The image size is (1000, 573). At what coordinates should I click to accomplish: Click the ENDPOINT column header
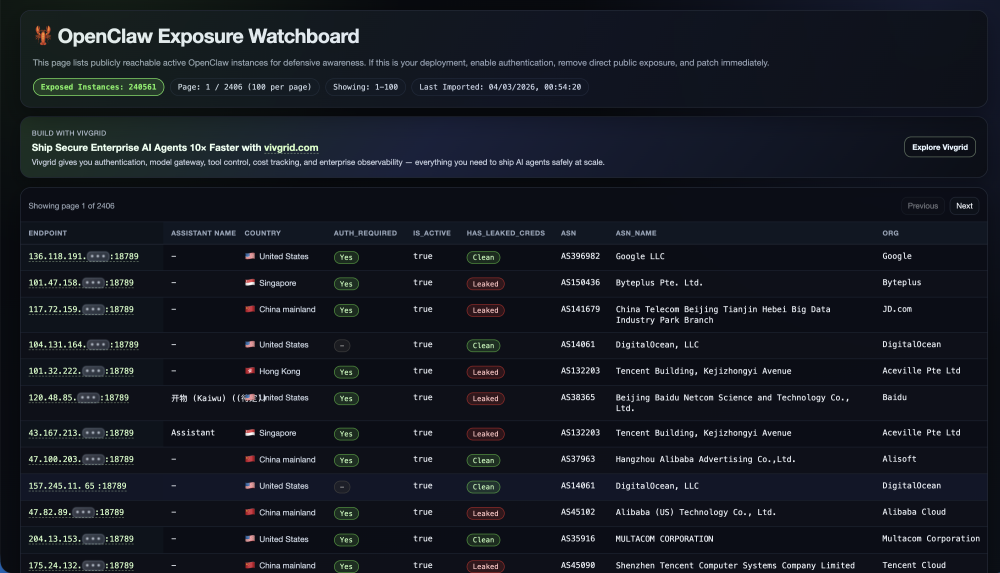(48, 233)
